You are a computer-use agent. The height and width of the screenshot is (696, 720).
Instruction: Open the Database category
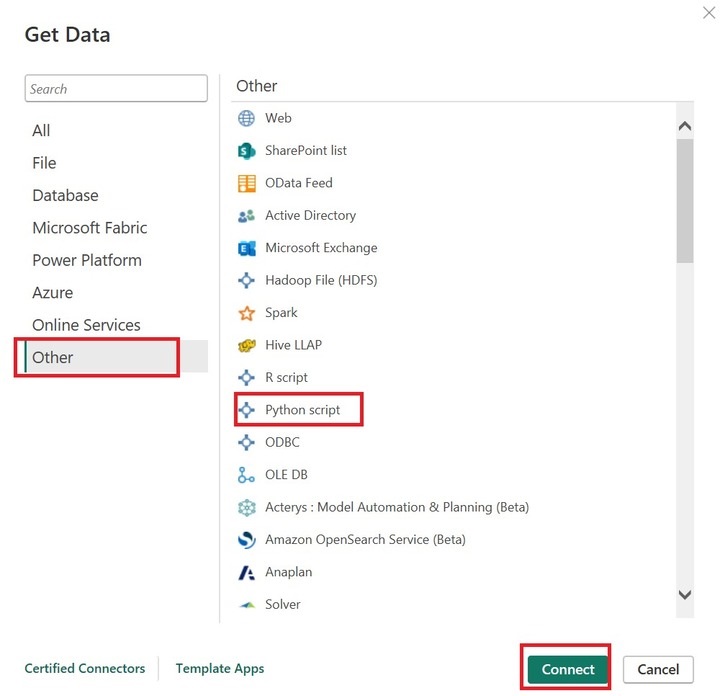[65, 196]
